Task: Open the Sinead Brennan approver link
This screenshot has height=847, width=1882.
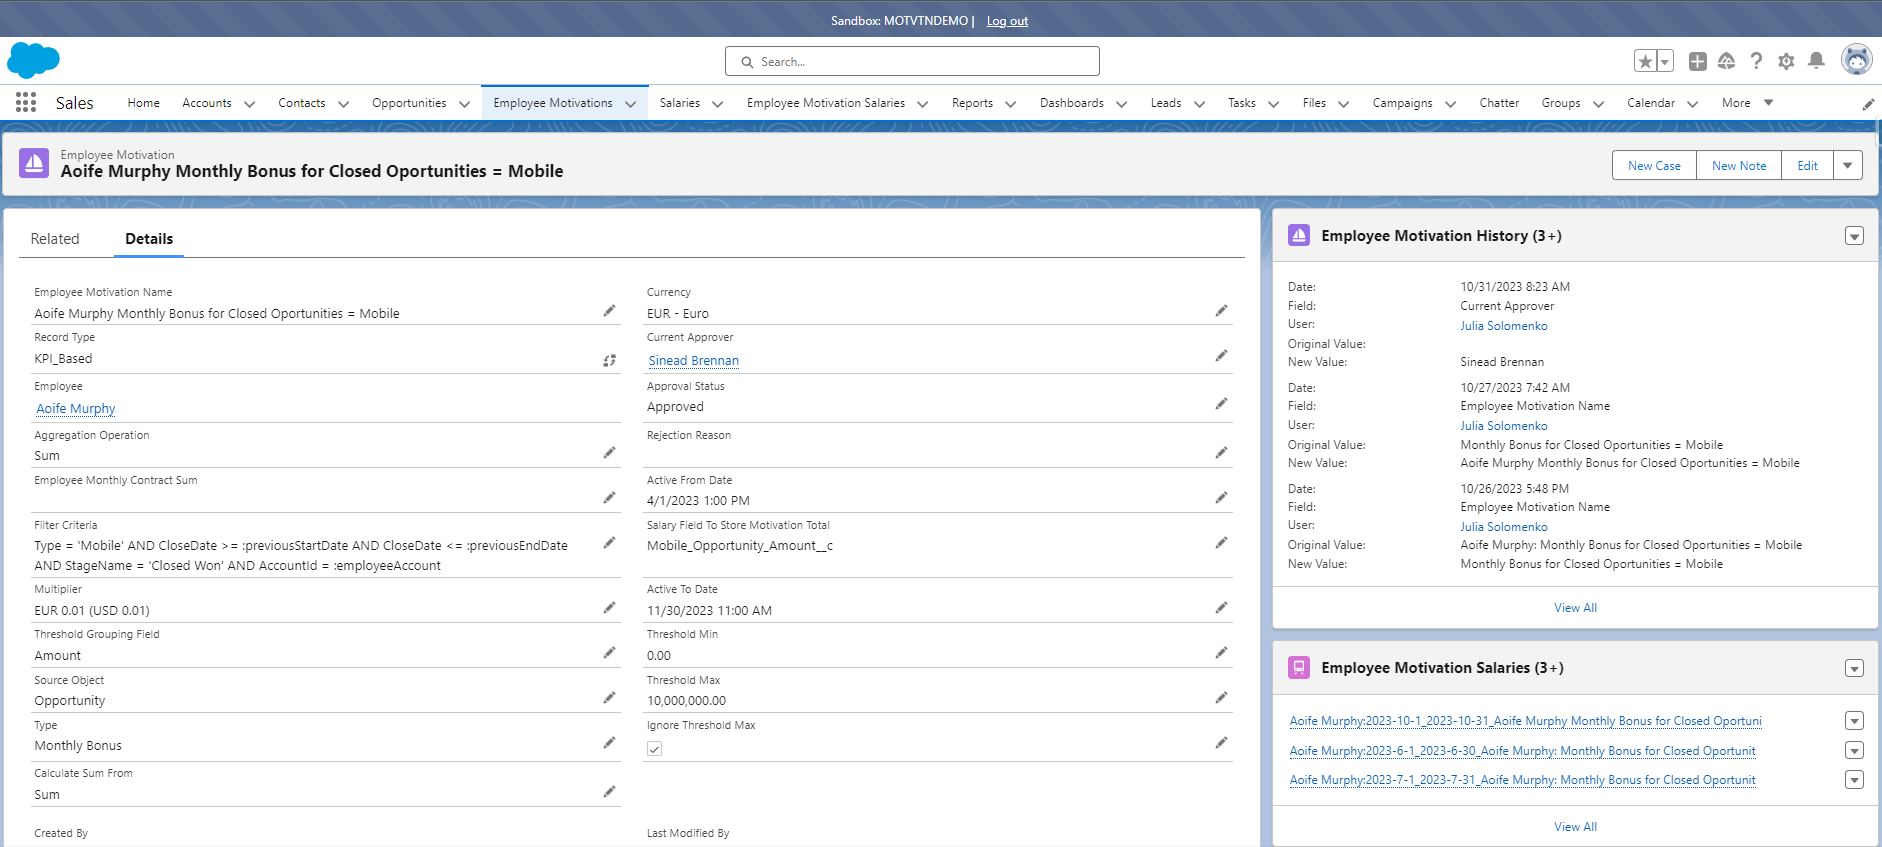Action: click(x=694, y=361)
